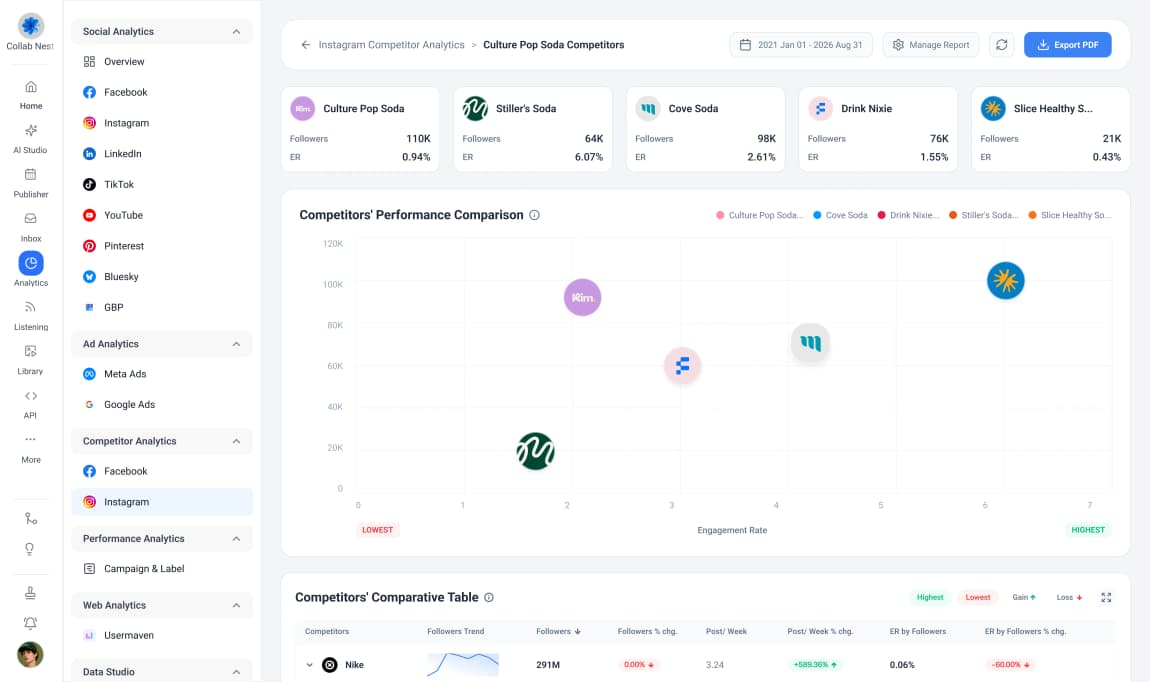Click the Drink Nixie chart bubble
The width and height of the screenshot is (1150, 682).
(682, 365)
